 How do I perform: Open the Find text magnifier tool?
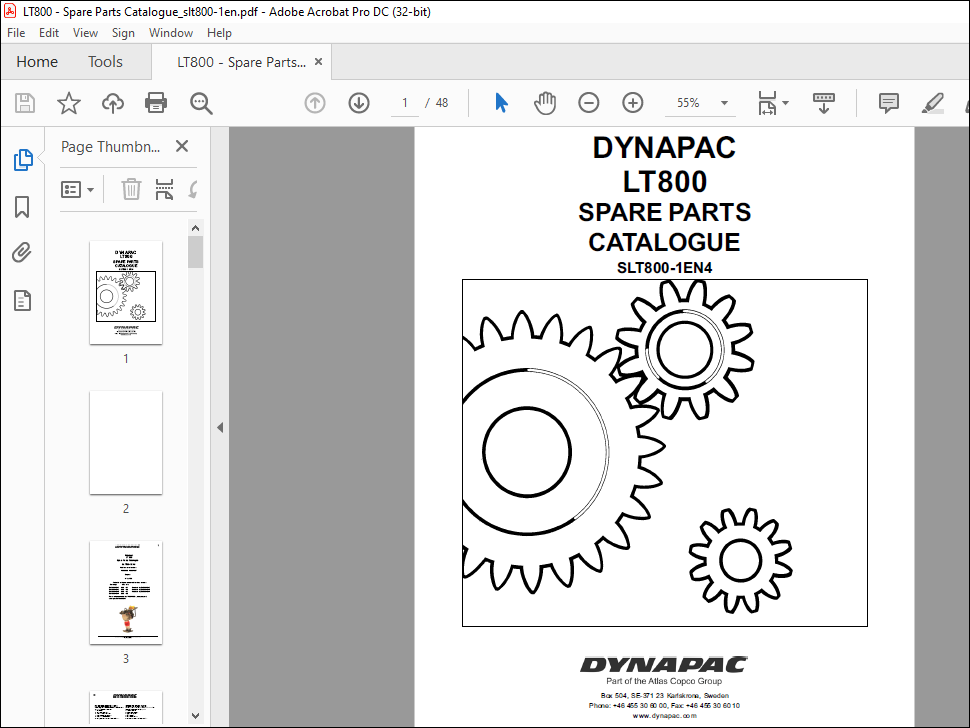[x=201, y=103]
